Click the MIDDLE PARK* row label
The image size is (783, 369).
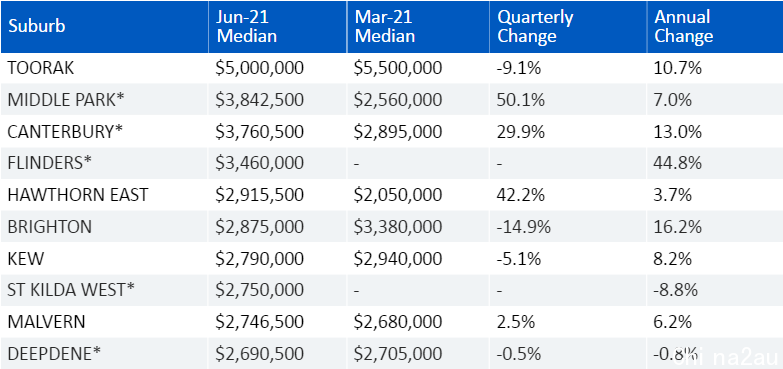pyautogui.click(x=65, y=99)
